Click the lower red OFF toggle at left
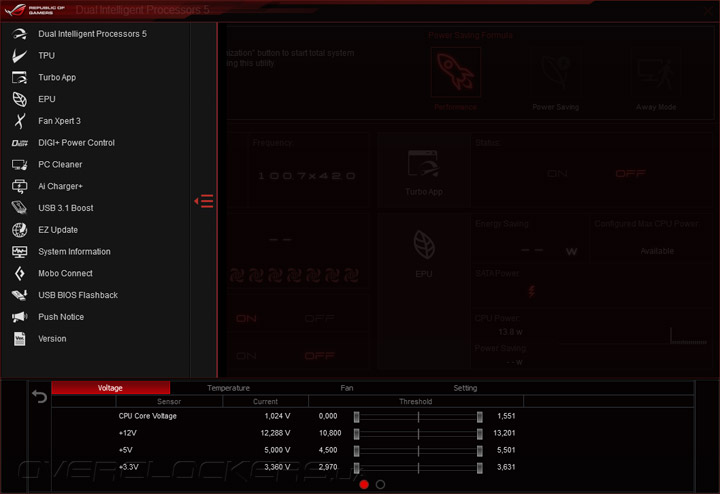 [x=320, y=356]
